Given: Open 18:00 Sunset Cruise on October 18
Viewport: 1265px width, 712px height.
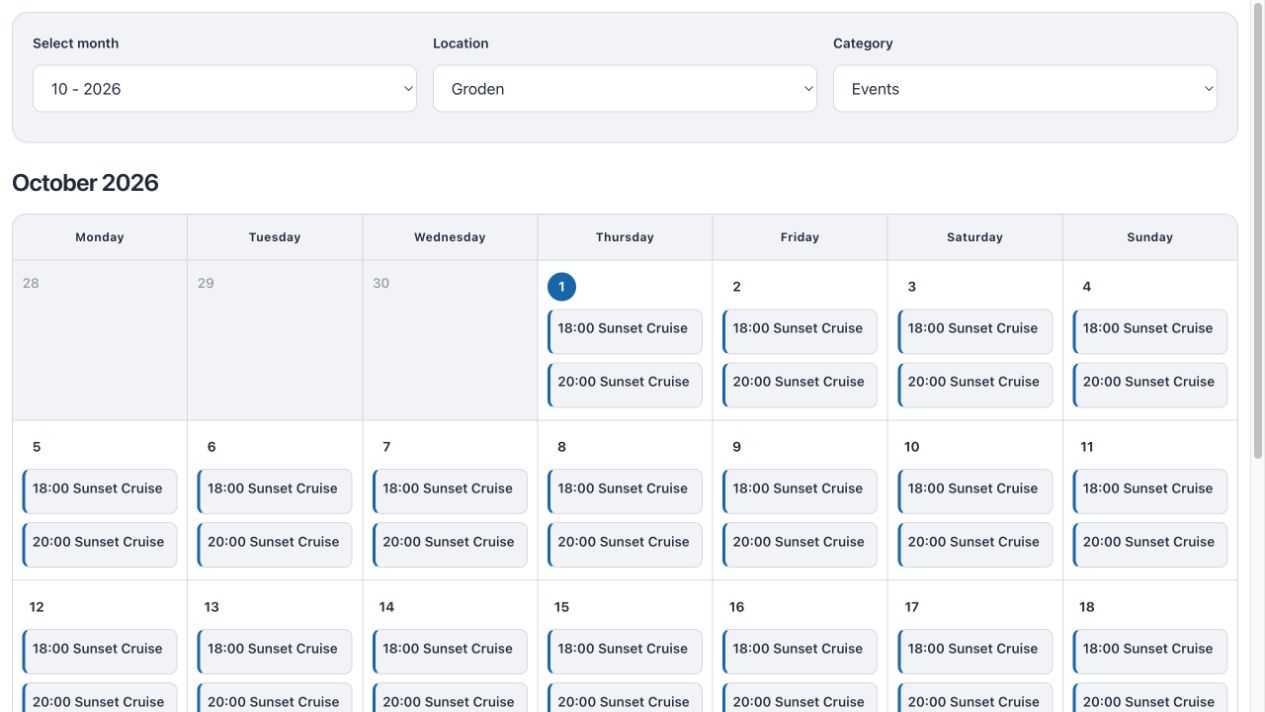Looking at the screenshot, I should [1150, 651].
